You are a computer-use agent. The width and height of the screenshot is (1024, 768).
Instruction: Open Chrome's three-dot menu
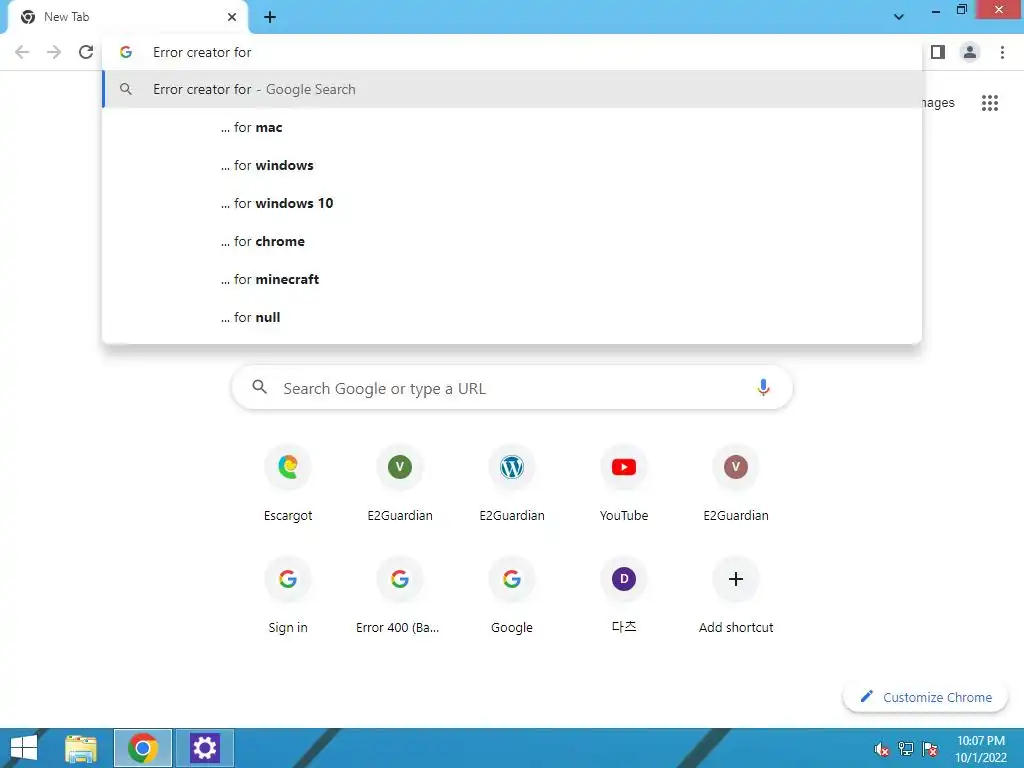point(1002,52)
